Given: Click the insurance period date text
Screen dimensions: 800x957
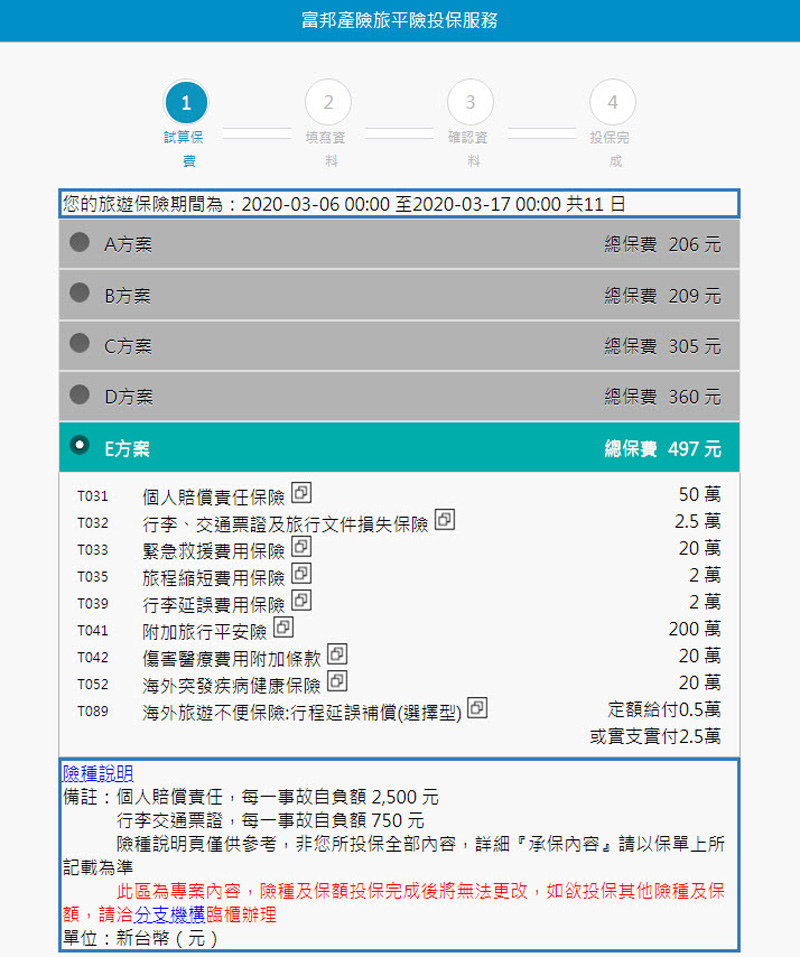Looking at the screenshot, I should pos(344,204).
